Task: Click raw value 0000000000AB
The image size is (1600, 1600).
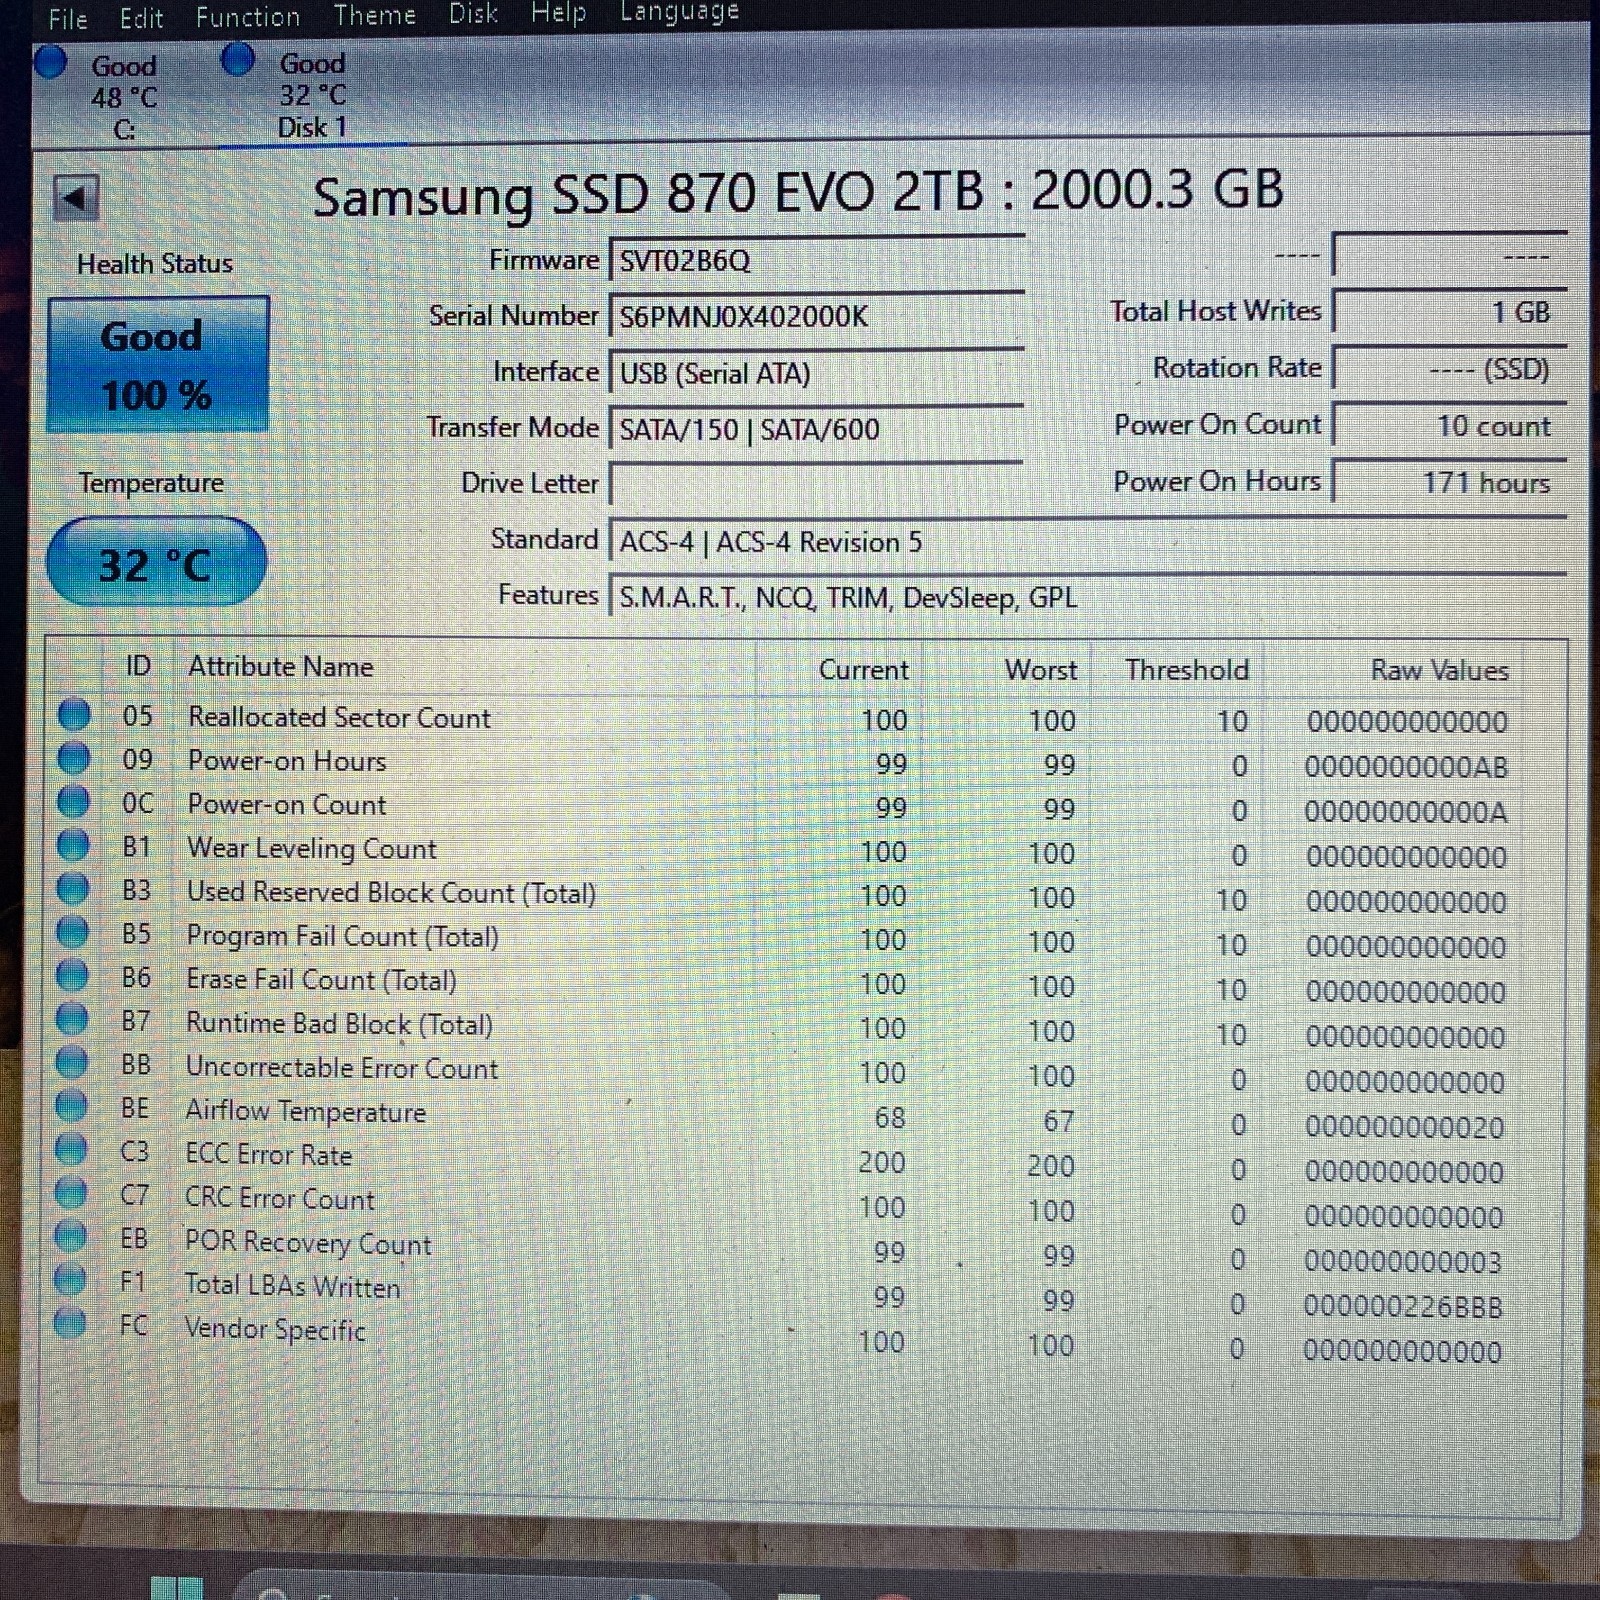Action: tap(1406, 767)
